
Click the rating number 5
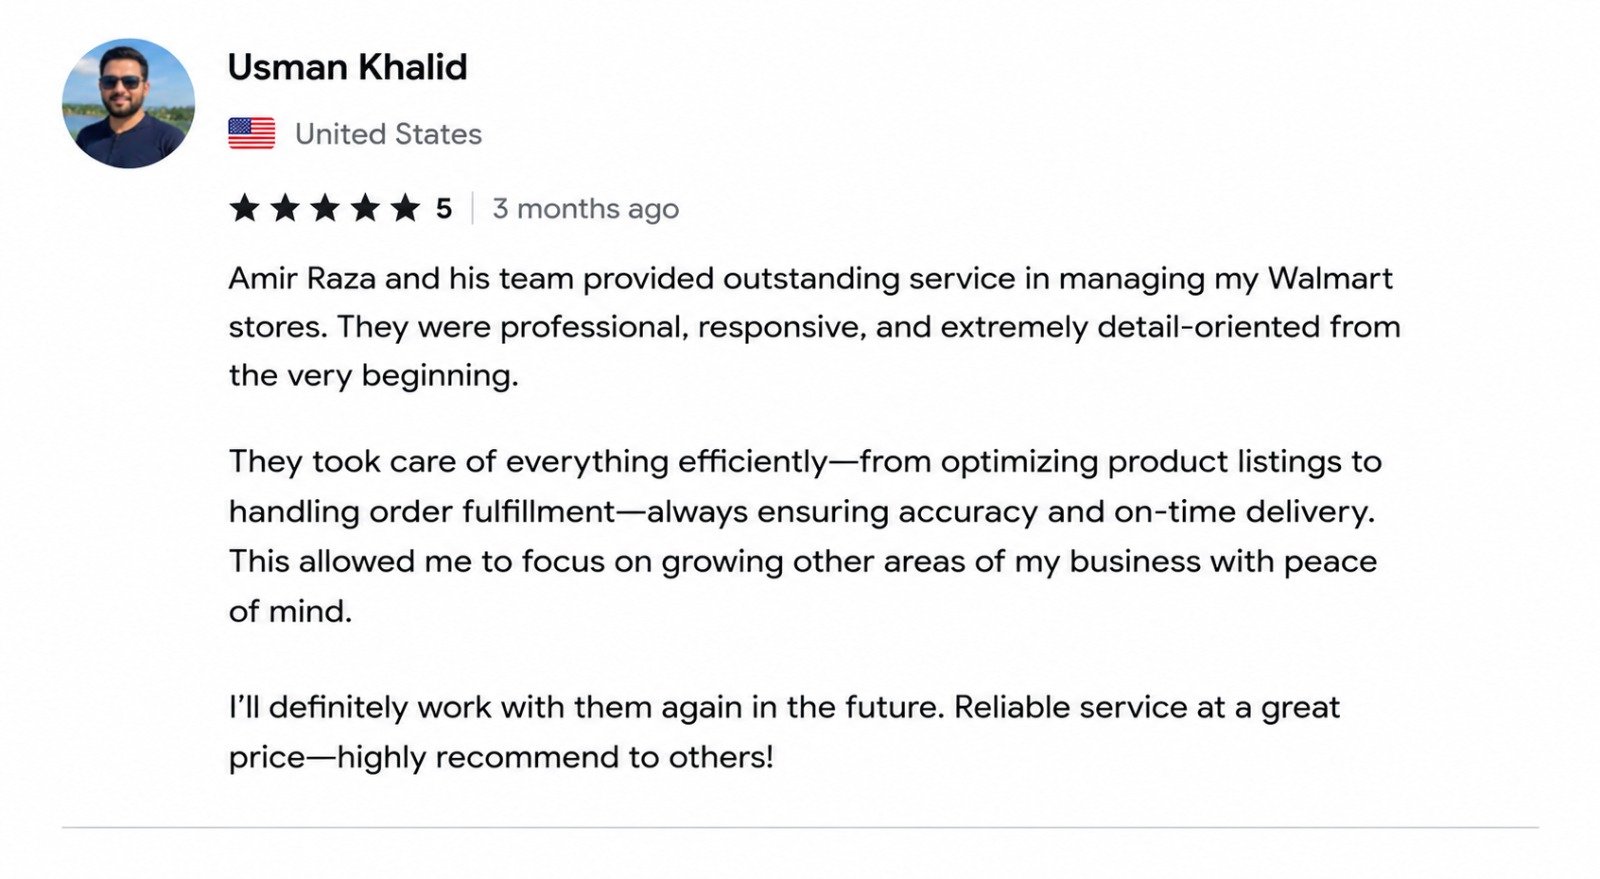coord(444,209)
